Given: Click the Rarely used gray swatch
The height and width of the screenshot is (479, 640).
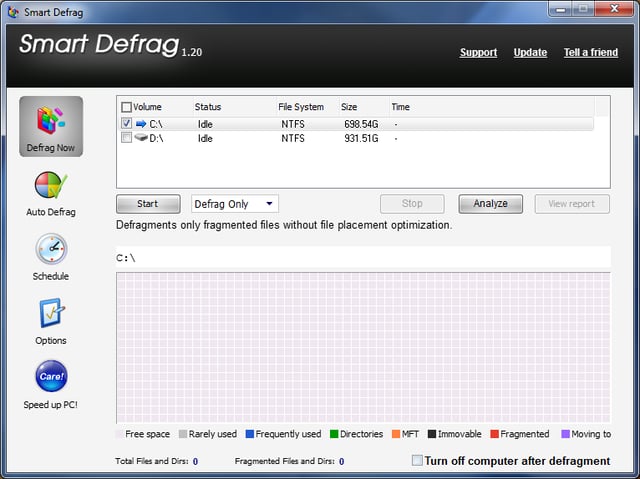Looking at the screenshot, I should (x=183, y=434).
